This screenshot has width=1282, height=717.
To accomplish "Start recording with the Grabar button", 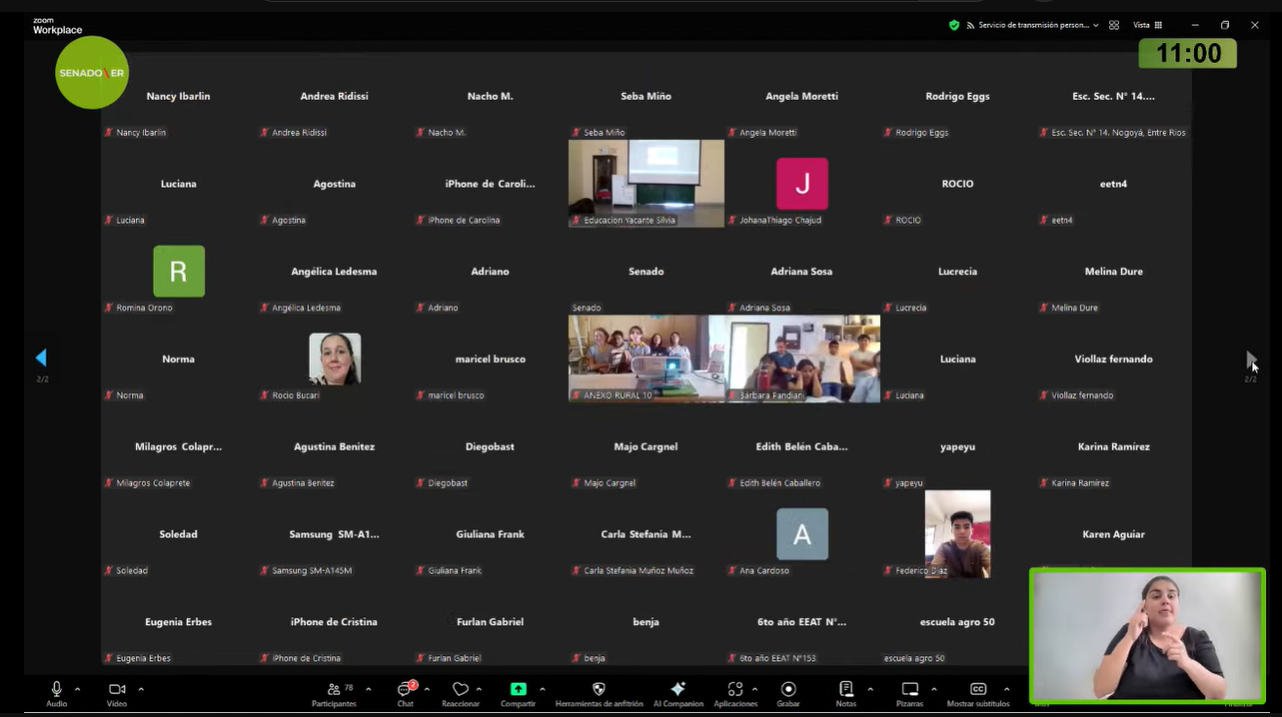I will pos(788,689).
